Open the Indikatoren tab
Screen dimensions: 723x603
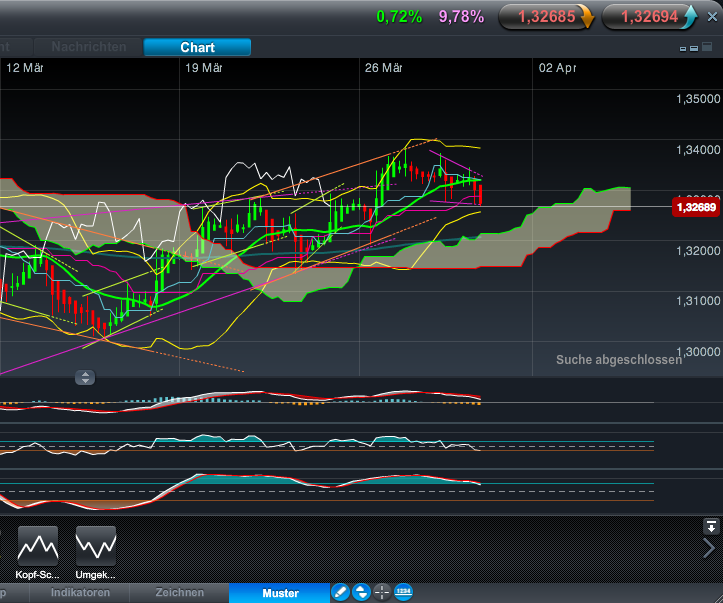[80, 593]
